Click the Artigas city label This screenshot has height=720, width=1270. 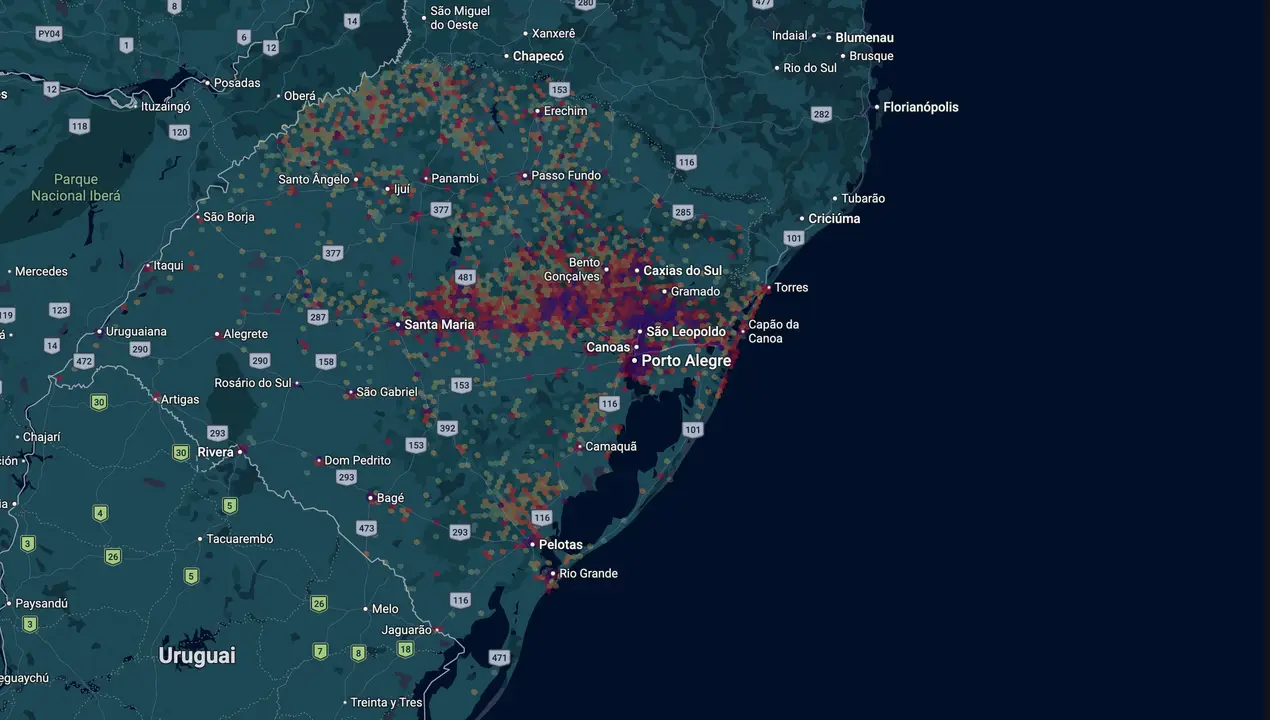pos(180,399)
